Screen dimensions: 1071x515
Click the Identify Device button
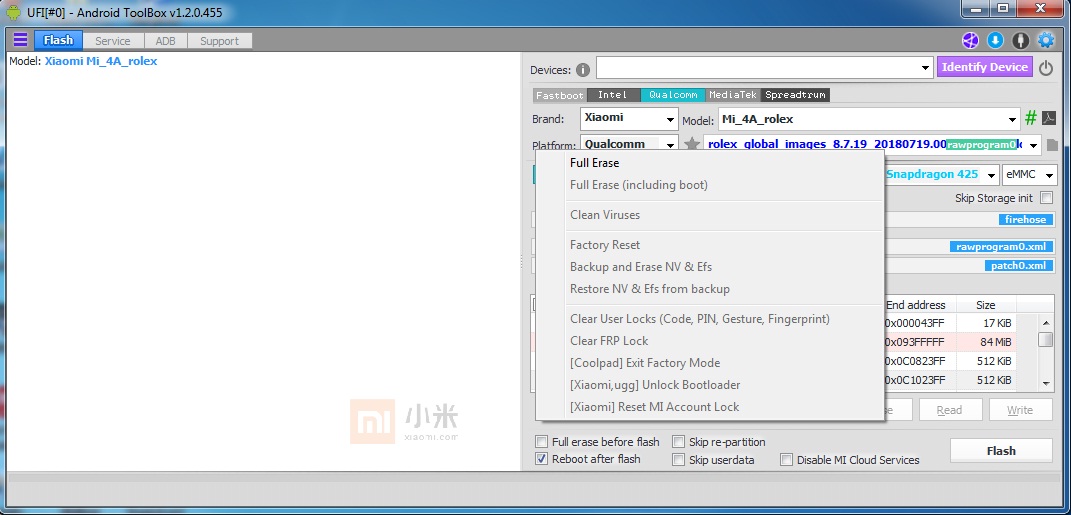(x=984, y=67)
